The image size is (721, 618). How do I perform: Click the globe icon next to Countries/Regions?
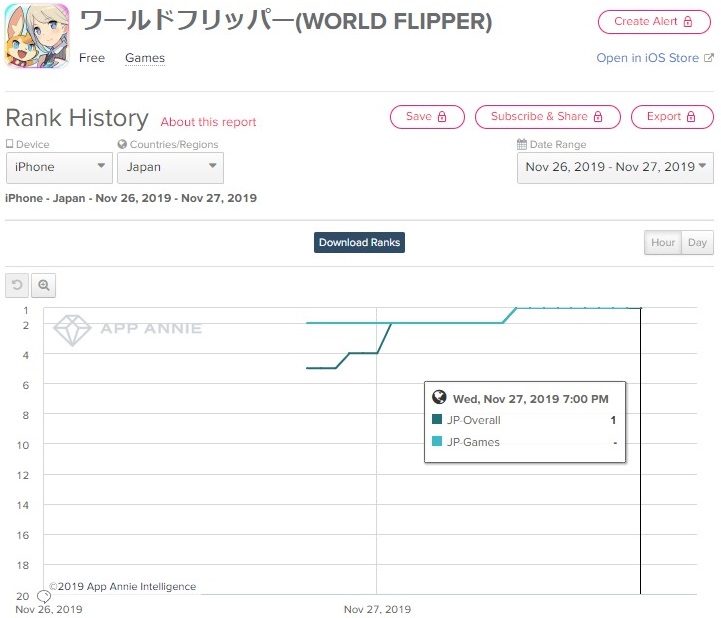click(x=122, y=144)
